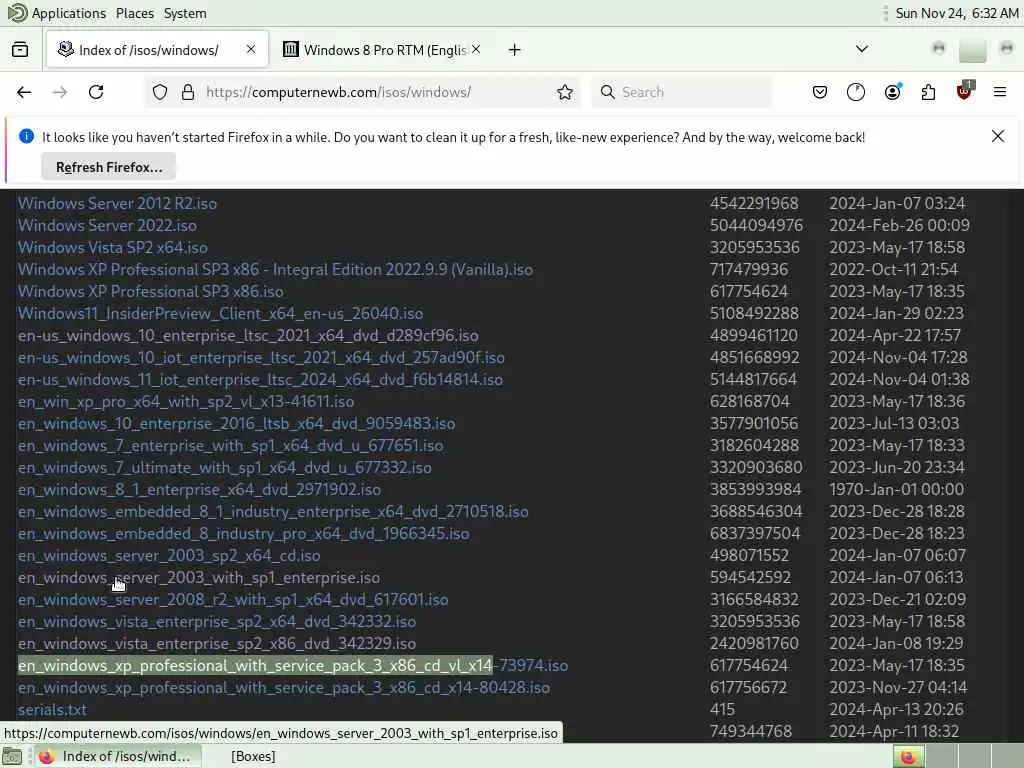Open the Pocket save icon
Viewport: 1024px width, 768px height.
tap(820, 92)
